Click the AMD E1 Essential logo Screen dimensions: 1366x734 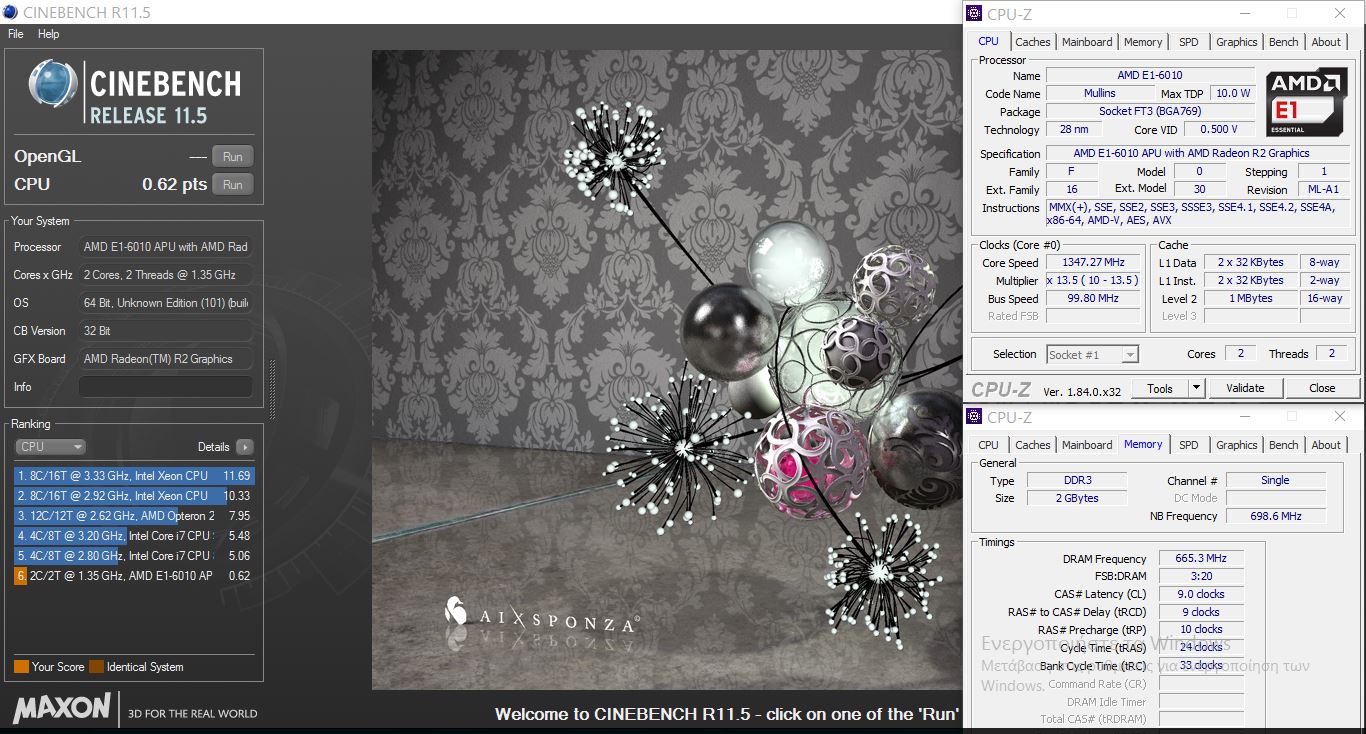click(x=1306, y=102)
